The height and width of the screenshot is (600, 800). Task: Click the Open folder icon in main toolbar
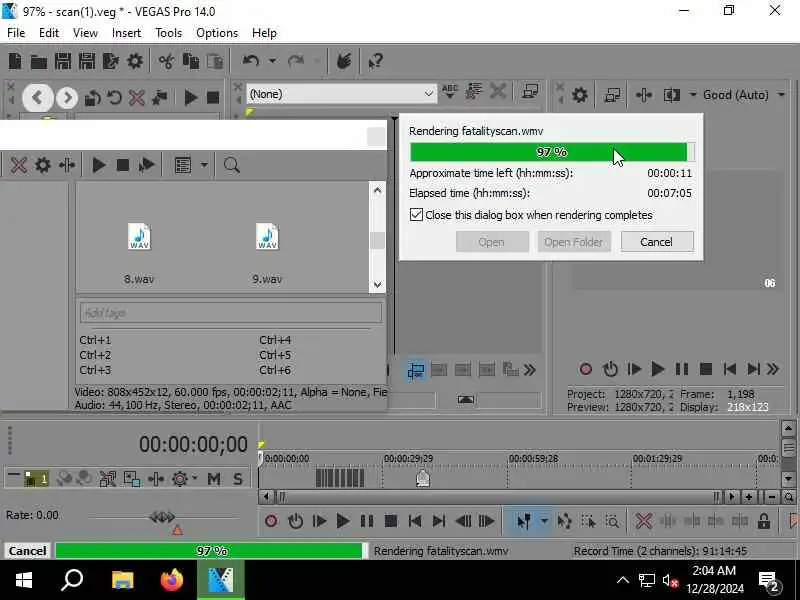[x=39, y=61]
